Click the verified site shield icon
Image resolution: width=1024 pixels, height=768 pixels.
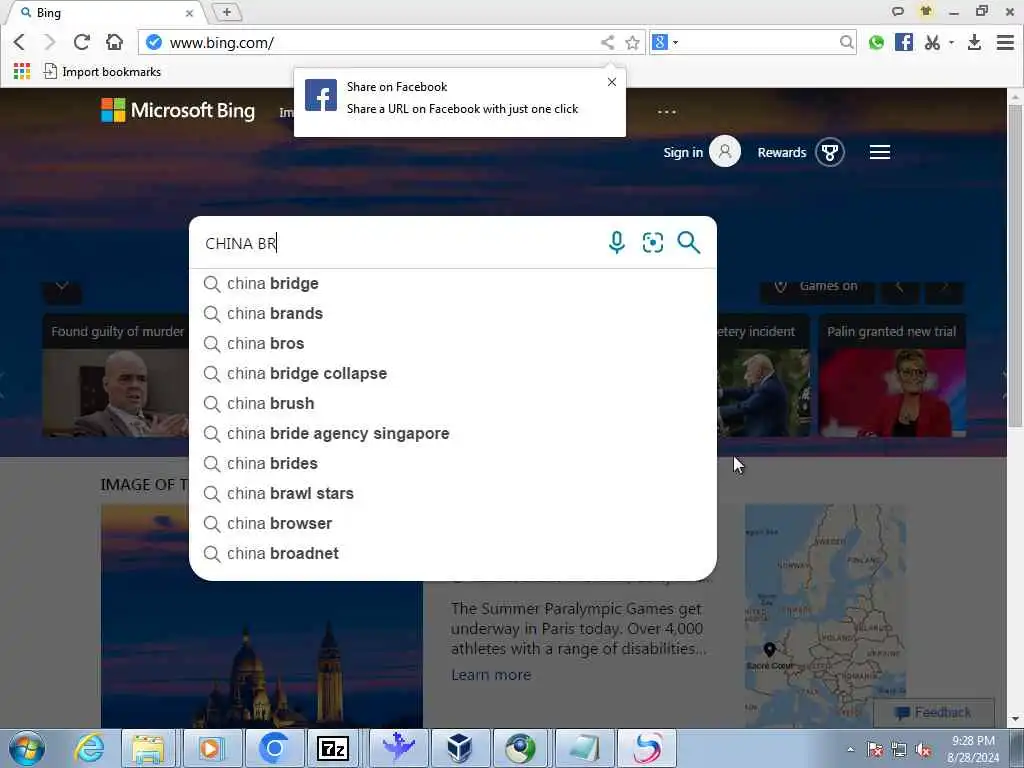click(x=154, y=42)
